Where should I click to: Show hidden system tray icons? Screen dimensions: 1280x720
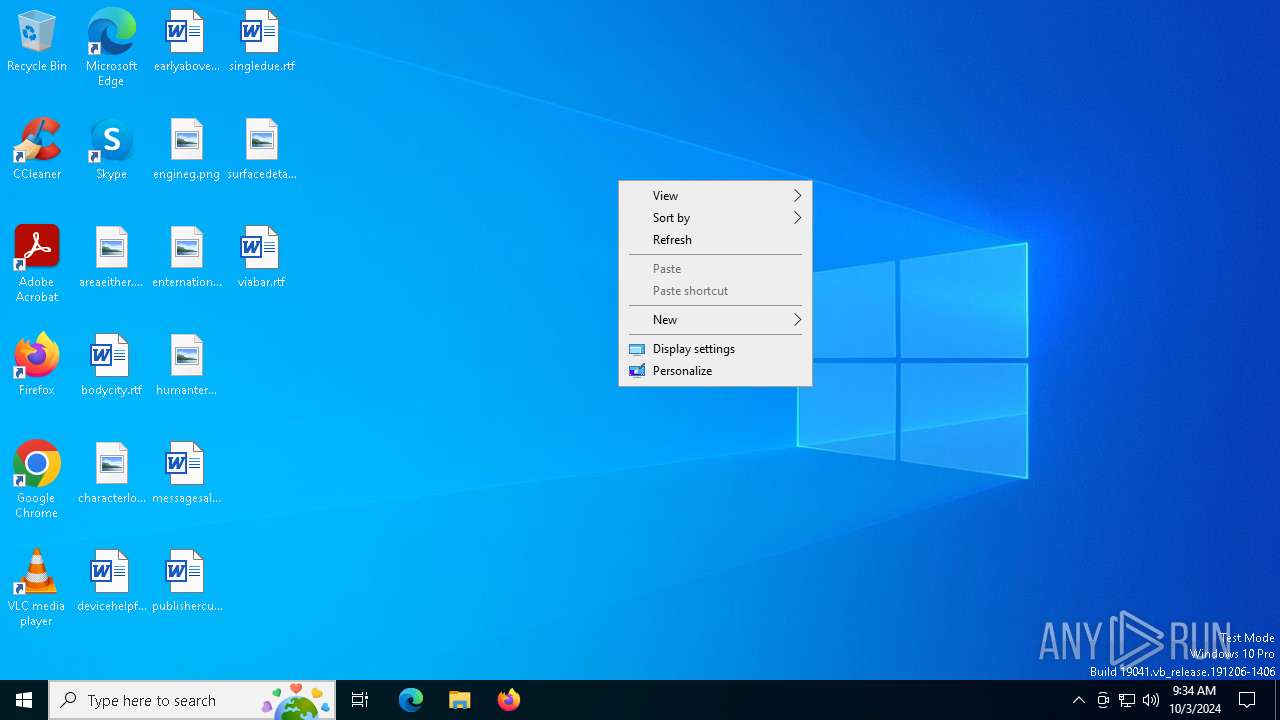coord(1078,700)
